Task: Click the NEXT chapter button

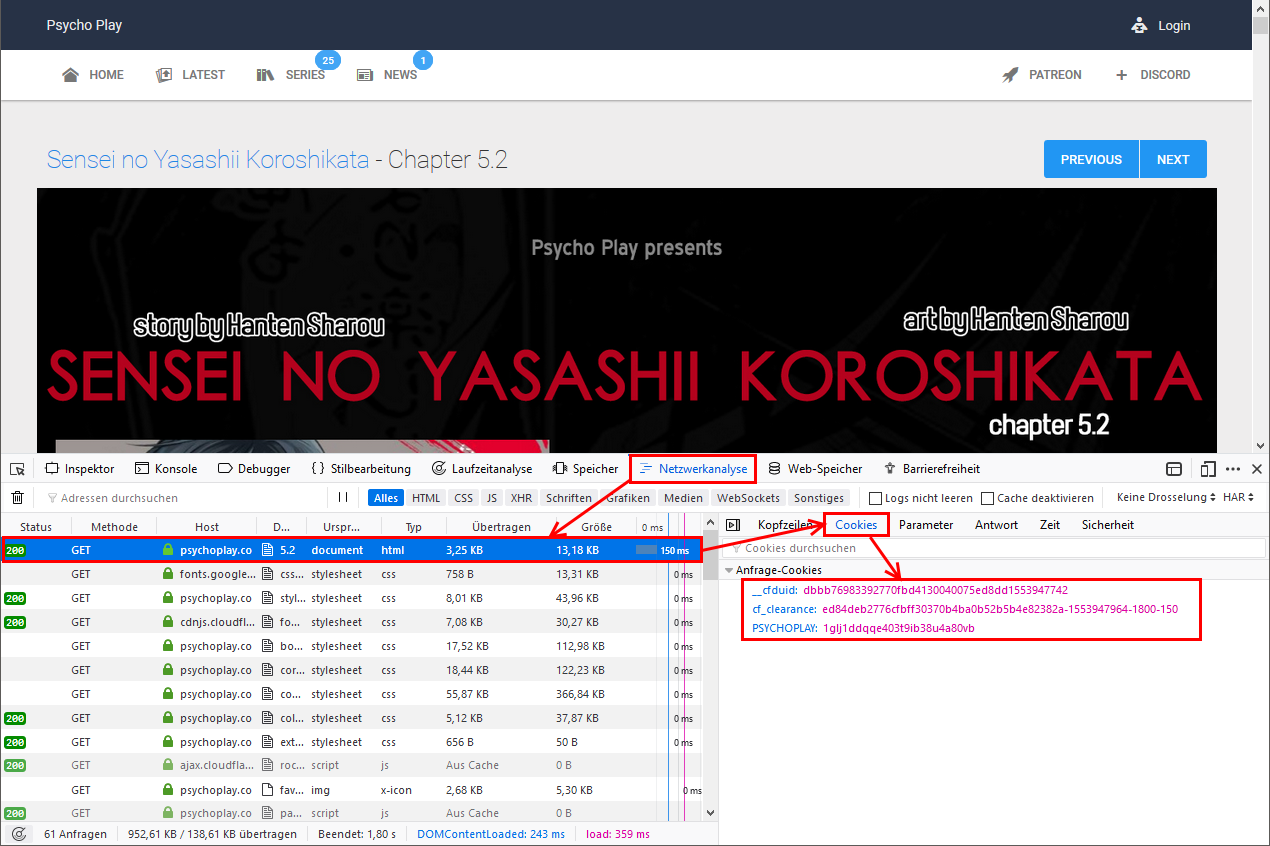Action: click(1173, 159)
